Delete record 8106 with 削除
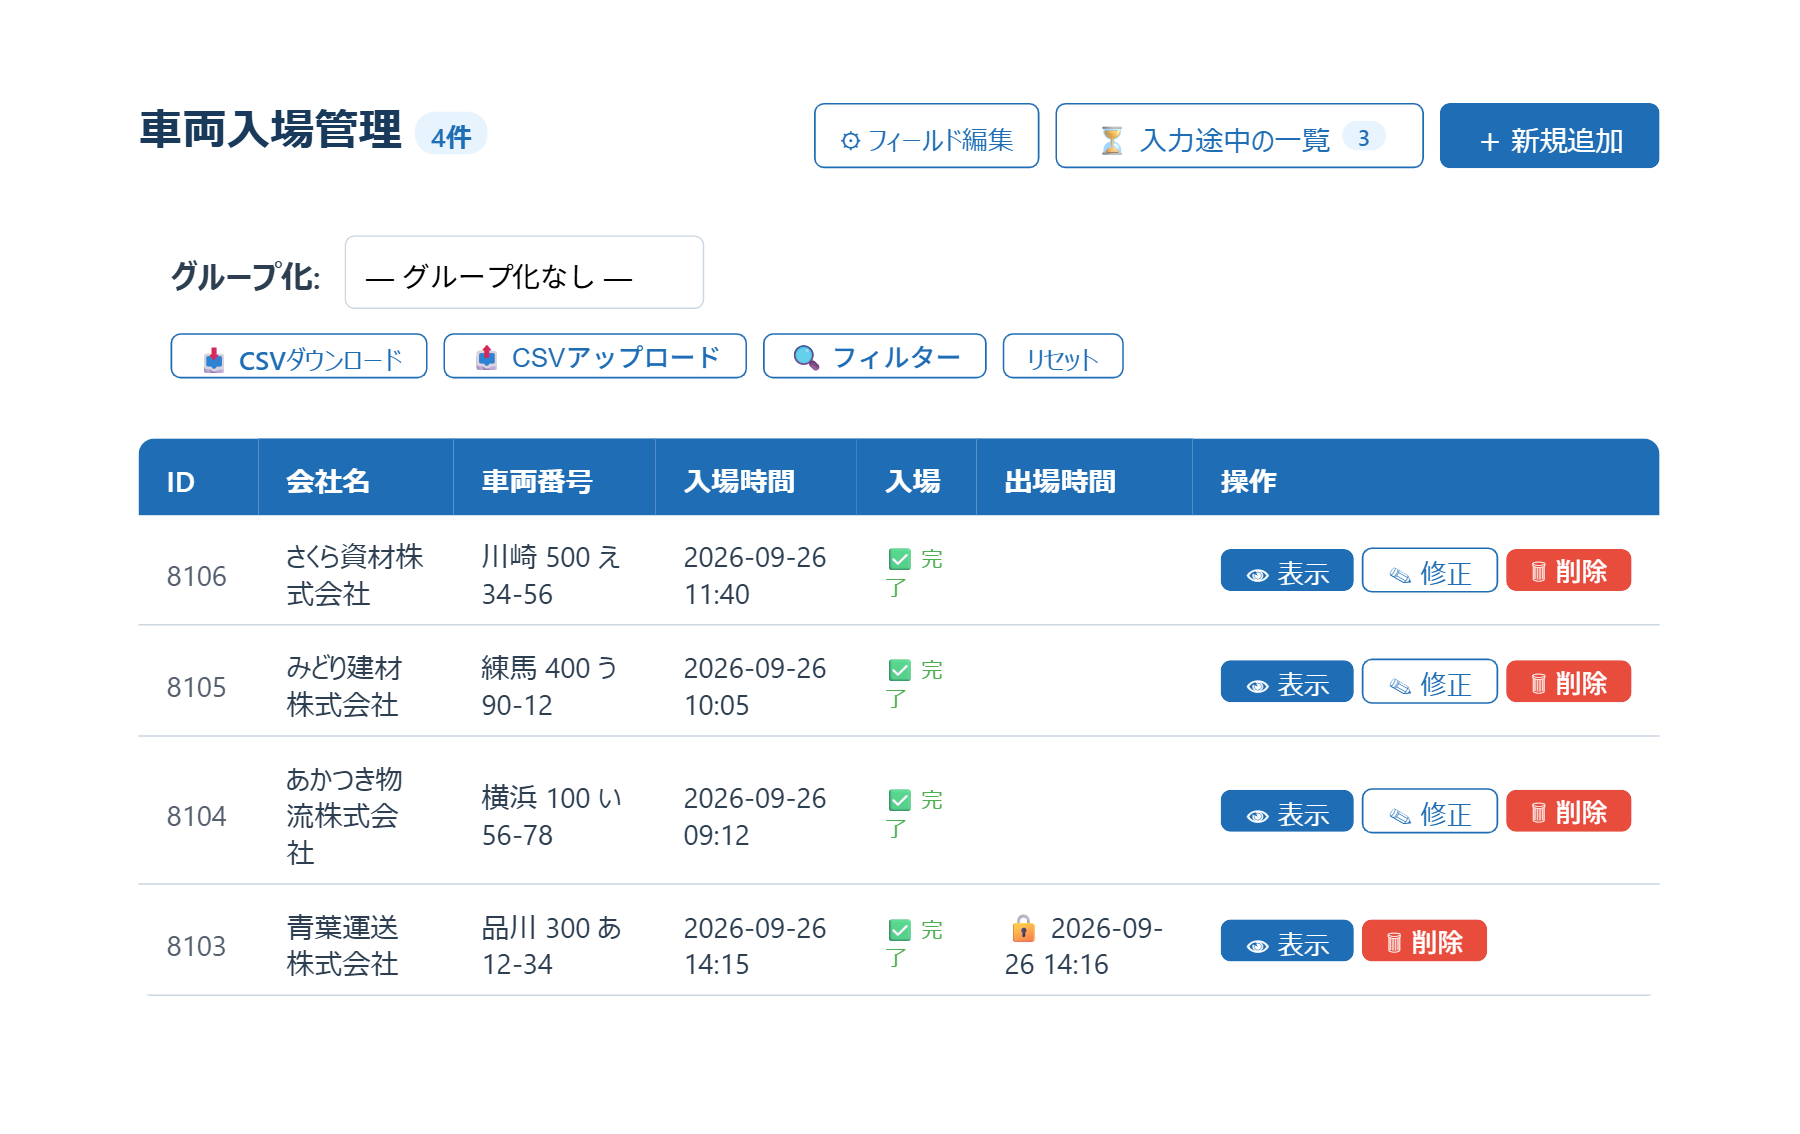 click(x=1569, y=570)
